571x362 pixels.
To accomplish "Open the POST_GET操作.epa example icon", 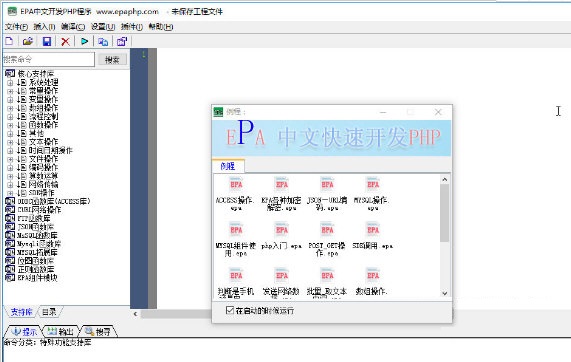I will click(327, 230).
